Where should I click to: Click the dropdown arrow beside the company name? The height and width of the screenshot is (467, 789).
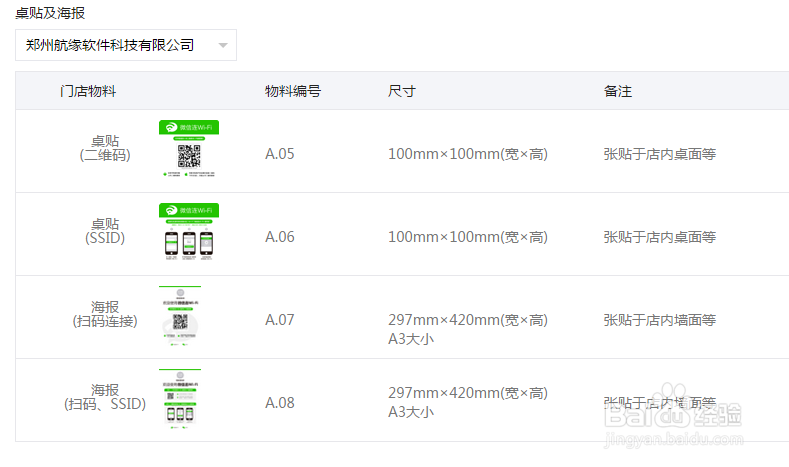tap(223, 45)
